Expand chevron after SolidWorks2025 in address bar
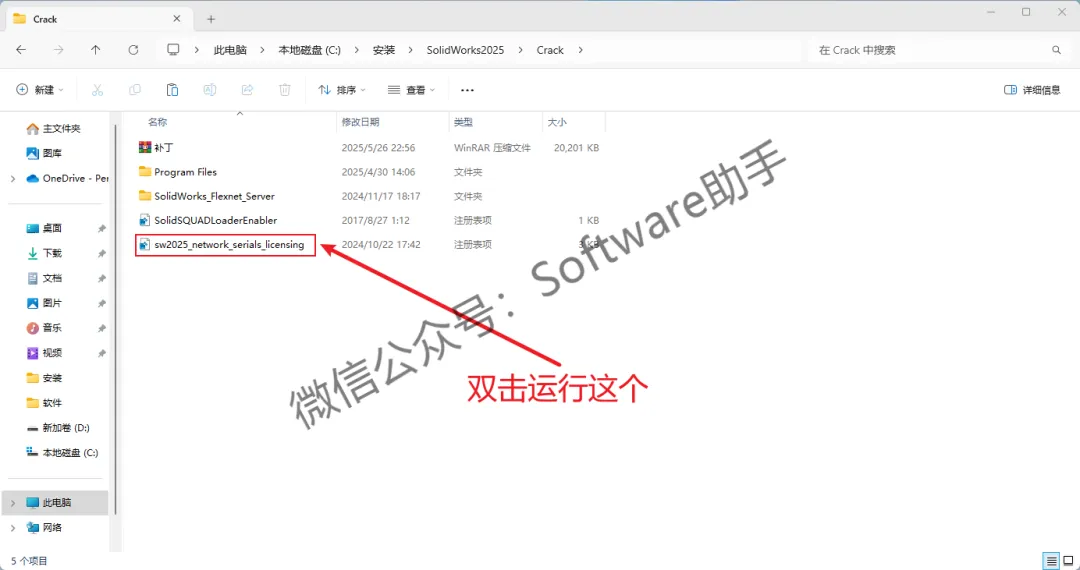 [x=521, y=50]
